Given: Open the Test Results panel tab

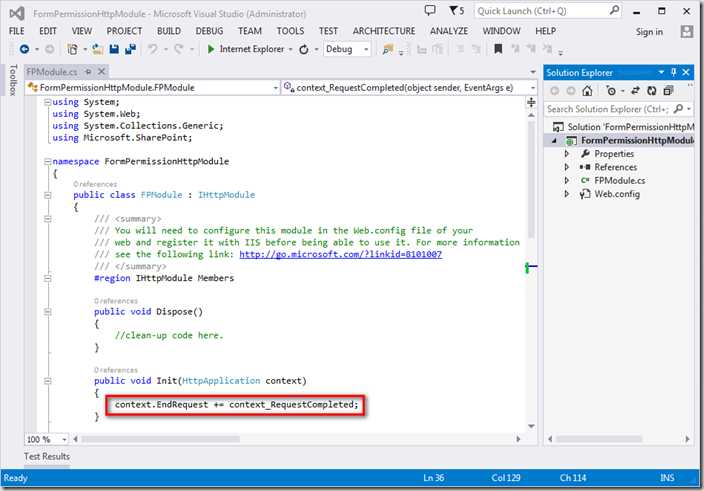Looking at the screenshot, I should click(47, 456).
